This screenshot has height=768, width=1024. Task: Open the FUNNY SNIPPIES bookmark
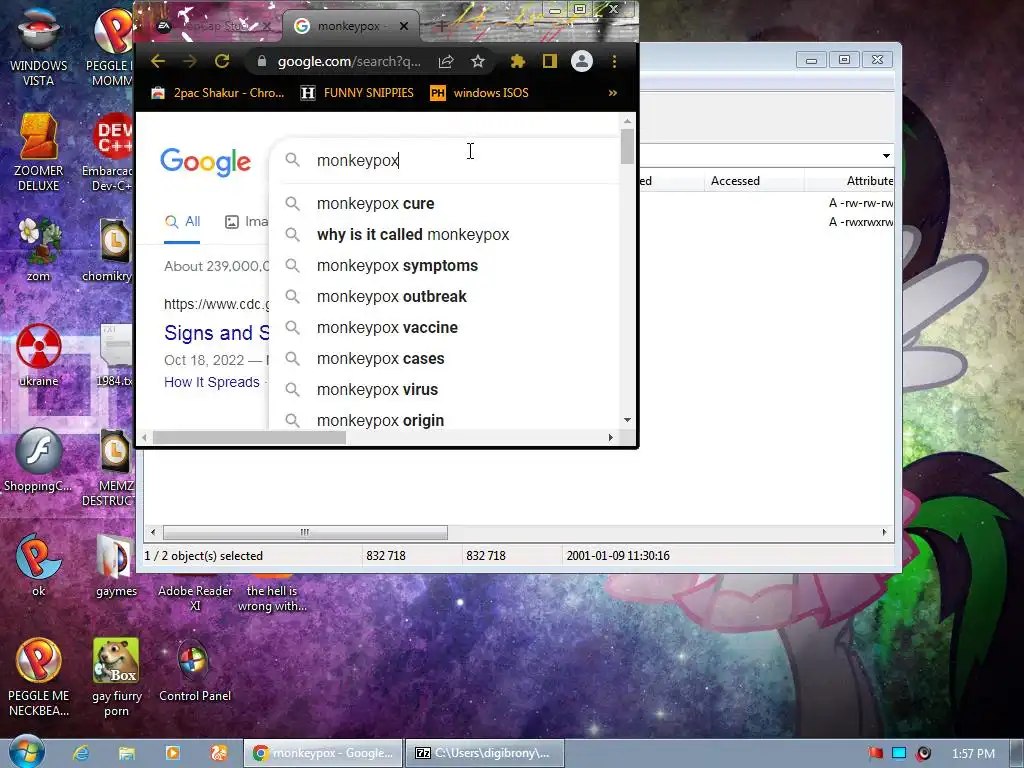[x=357, y=93]
